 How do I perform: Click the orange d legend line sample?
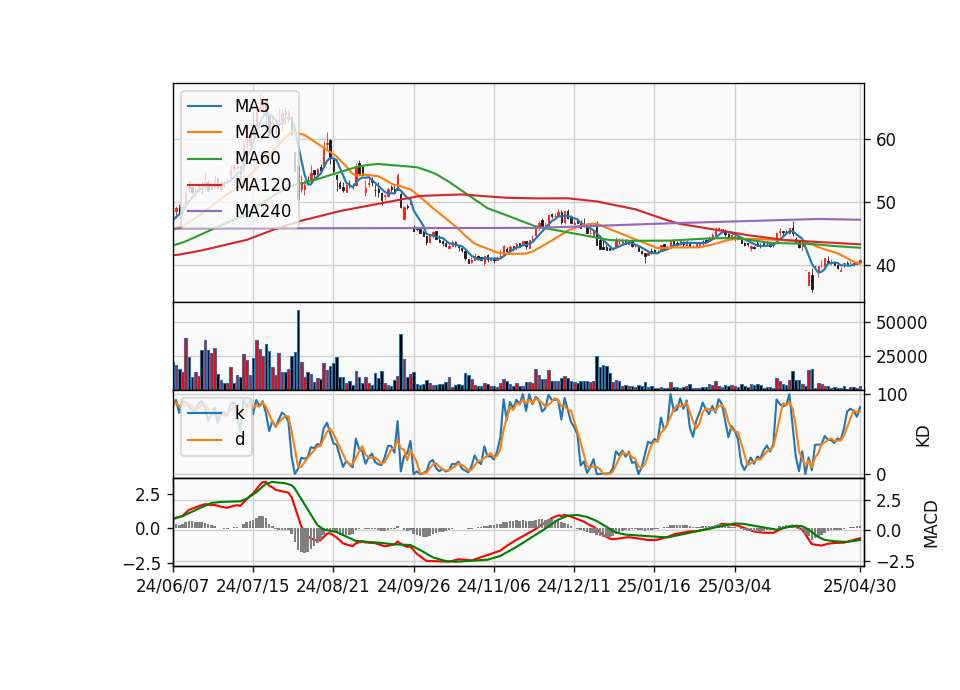[204, 440]
